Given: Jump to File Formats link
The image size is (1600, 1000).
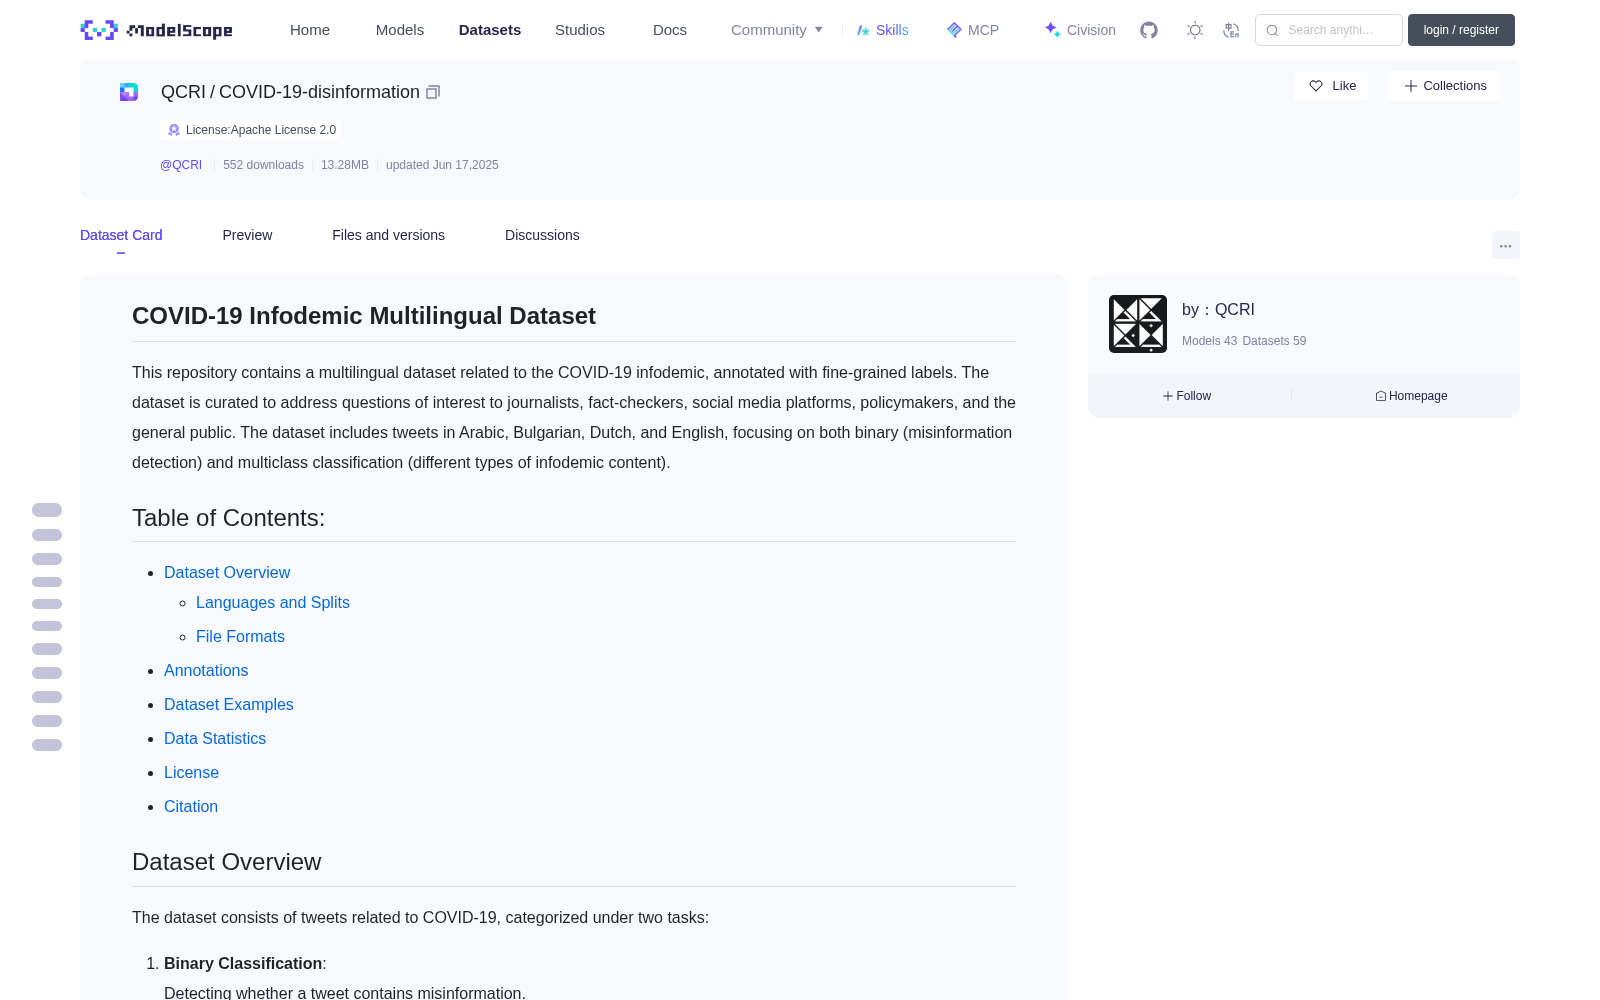Looking at the screenshot, I should pyautogui.click(x=240, y=636).
